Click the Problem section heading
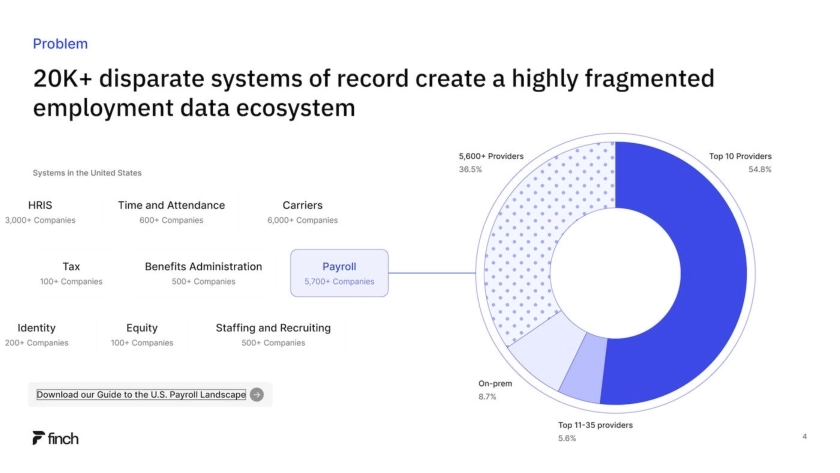This screenshot has height=473, width=840. click(60, 44)
